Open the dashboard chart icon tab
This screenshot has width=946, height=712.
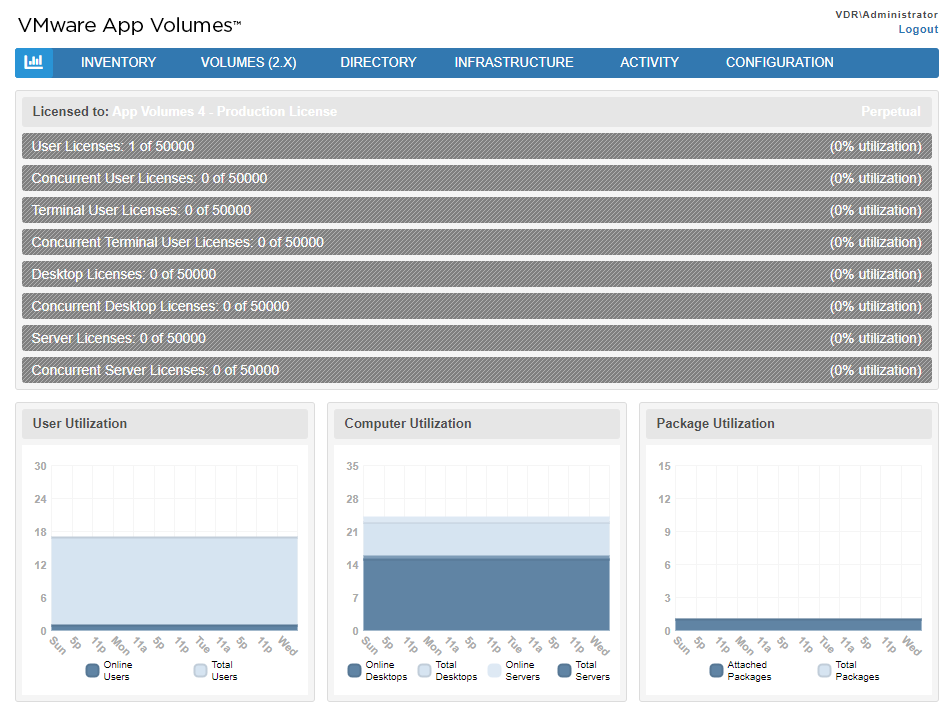34,62
